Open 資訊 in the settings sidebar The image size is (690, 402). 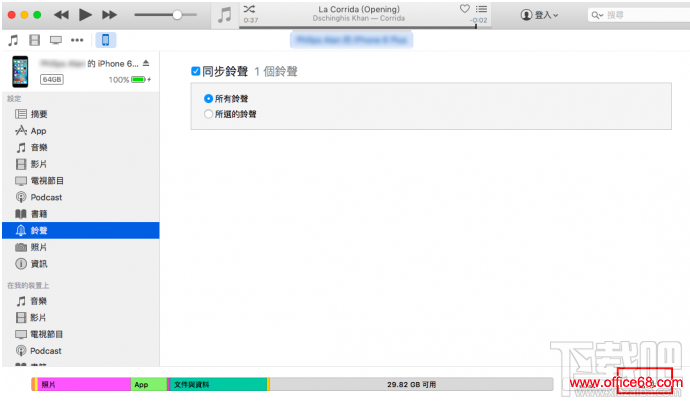tap(81, 264)
